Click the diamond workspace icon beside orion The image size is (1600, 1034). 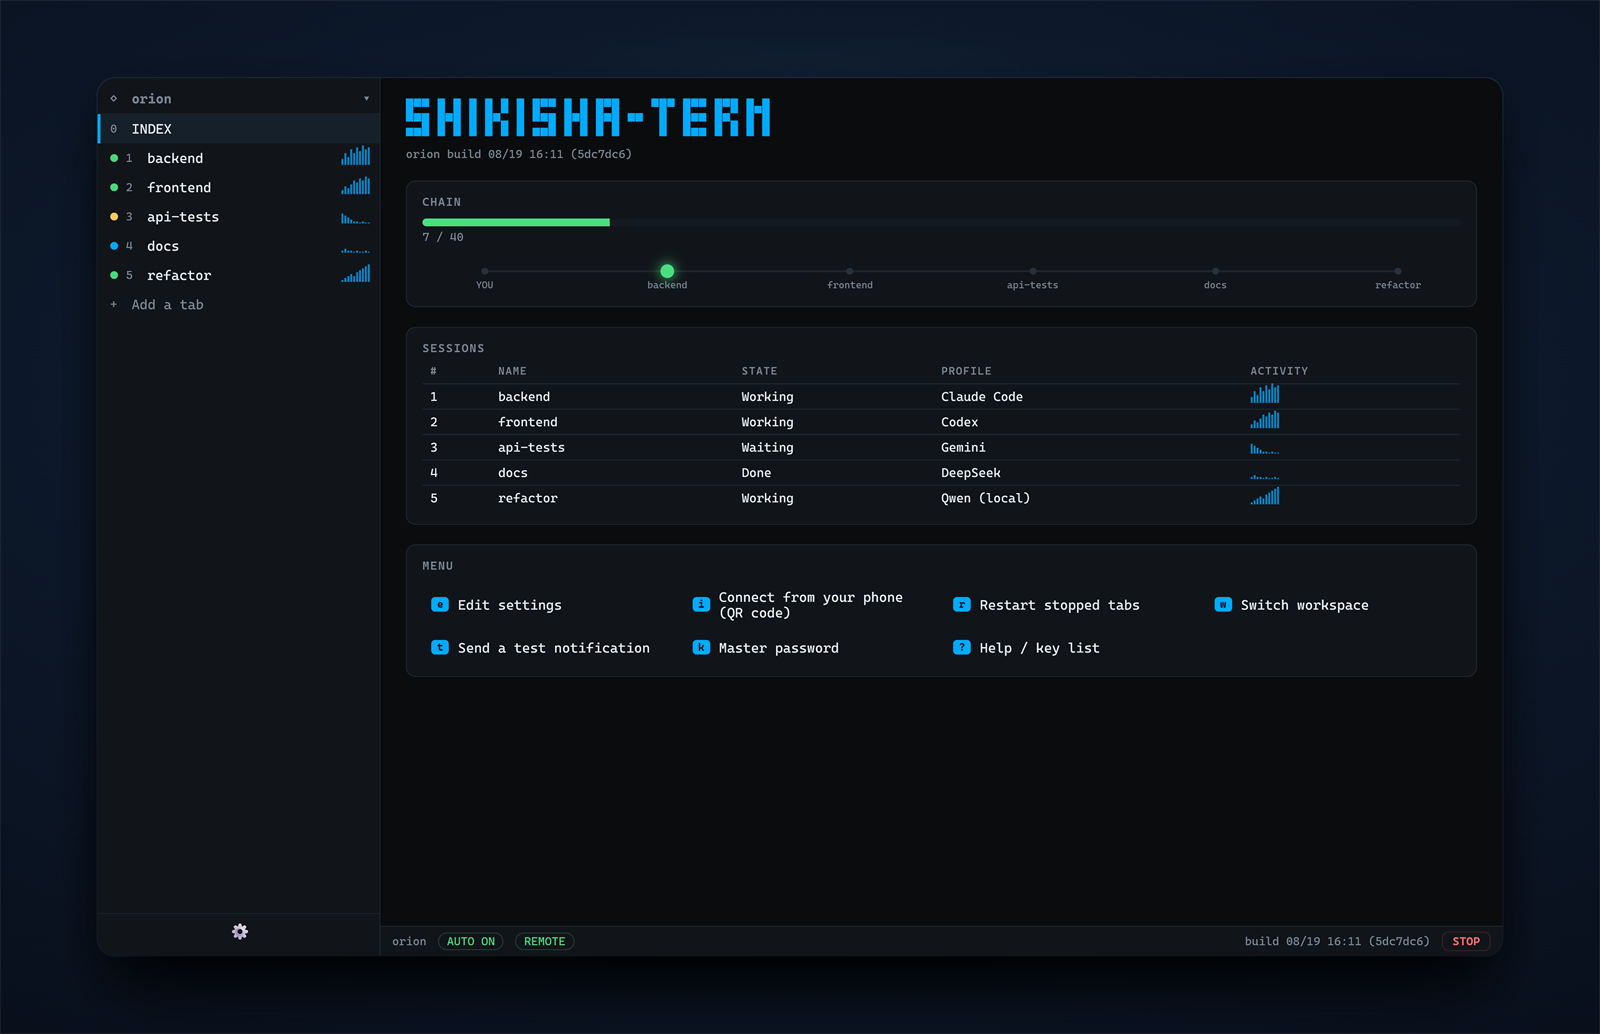tap(114, 98)
